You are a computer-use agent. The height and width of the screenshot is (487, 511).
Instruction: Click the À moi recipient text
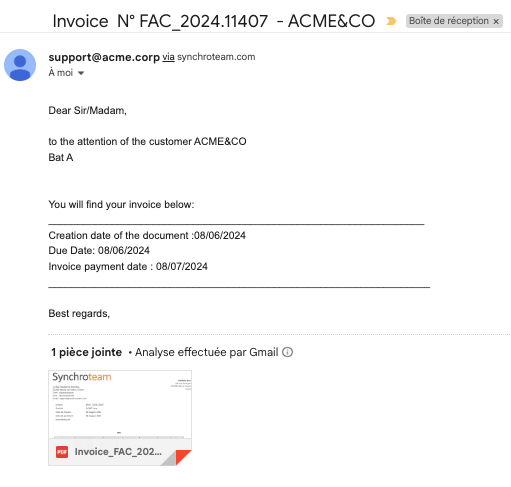tap(61, 72)
